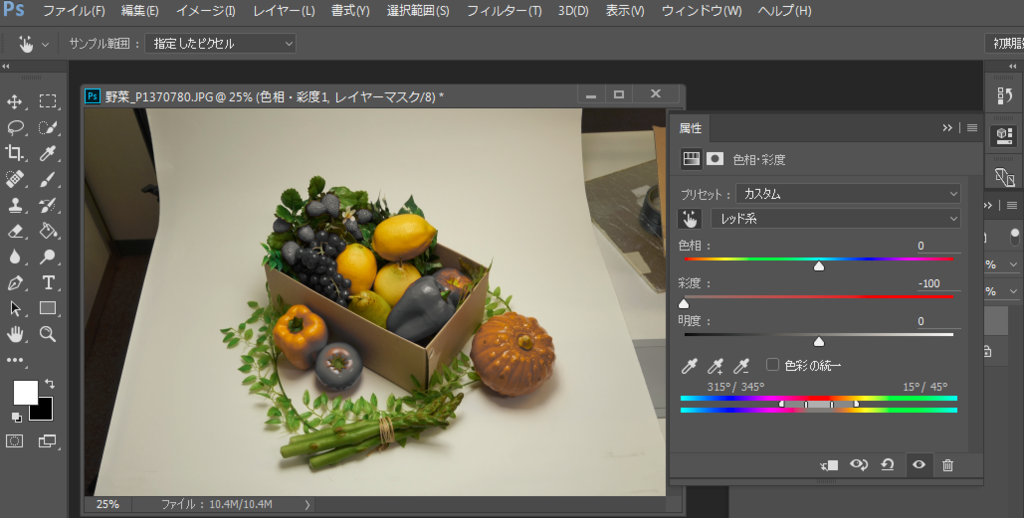This screenshot has height=518, width=1024.
Task: Open the tool preset picker arrow
Action: coord(45,44)
